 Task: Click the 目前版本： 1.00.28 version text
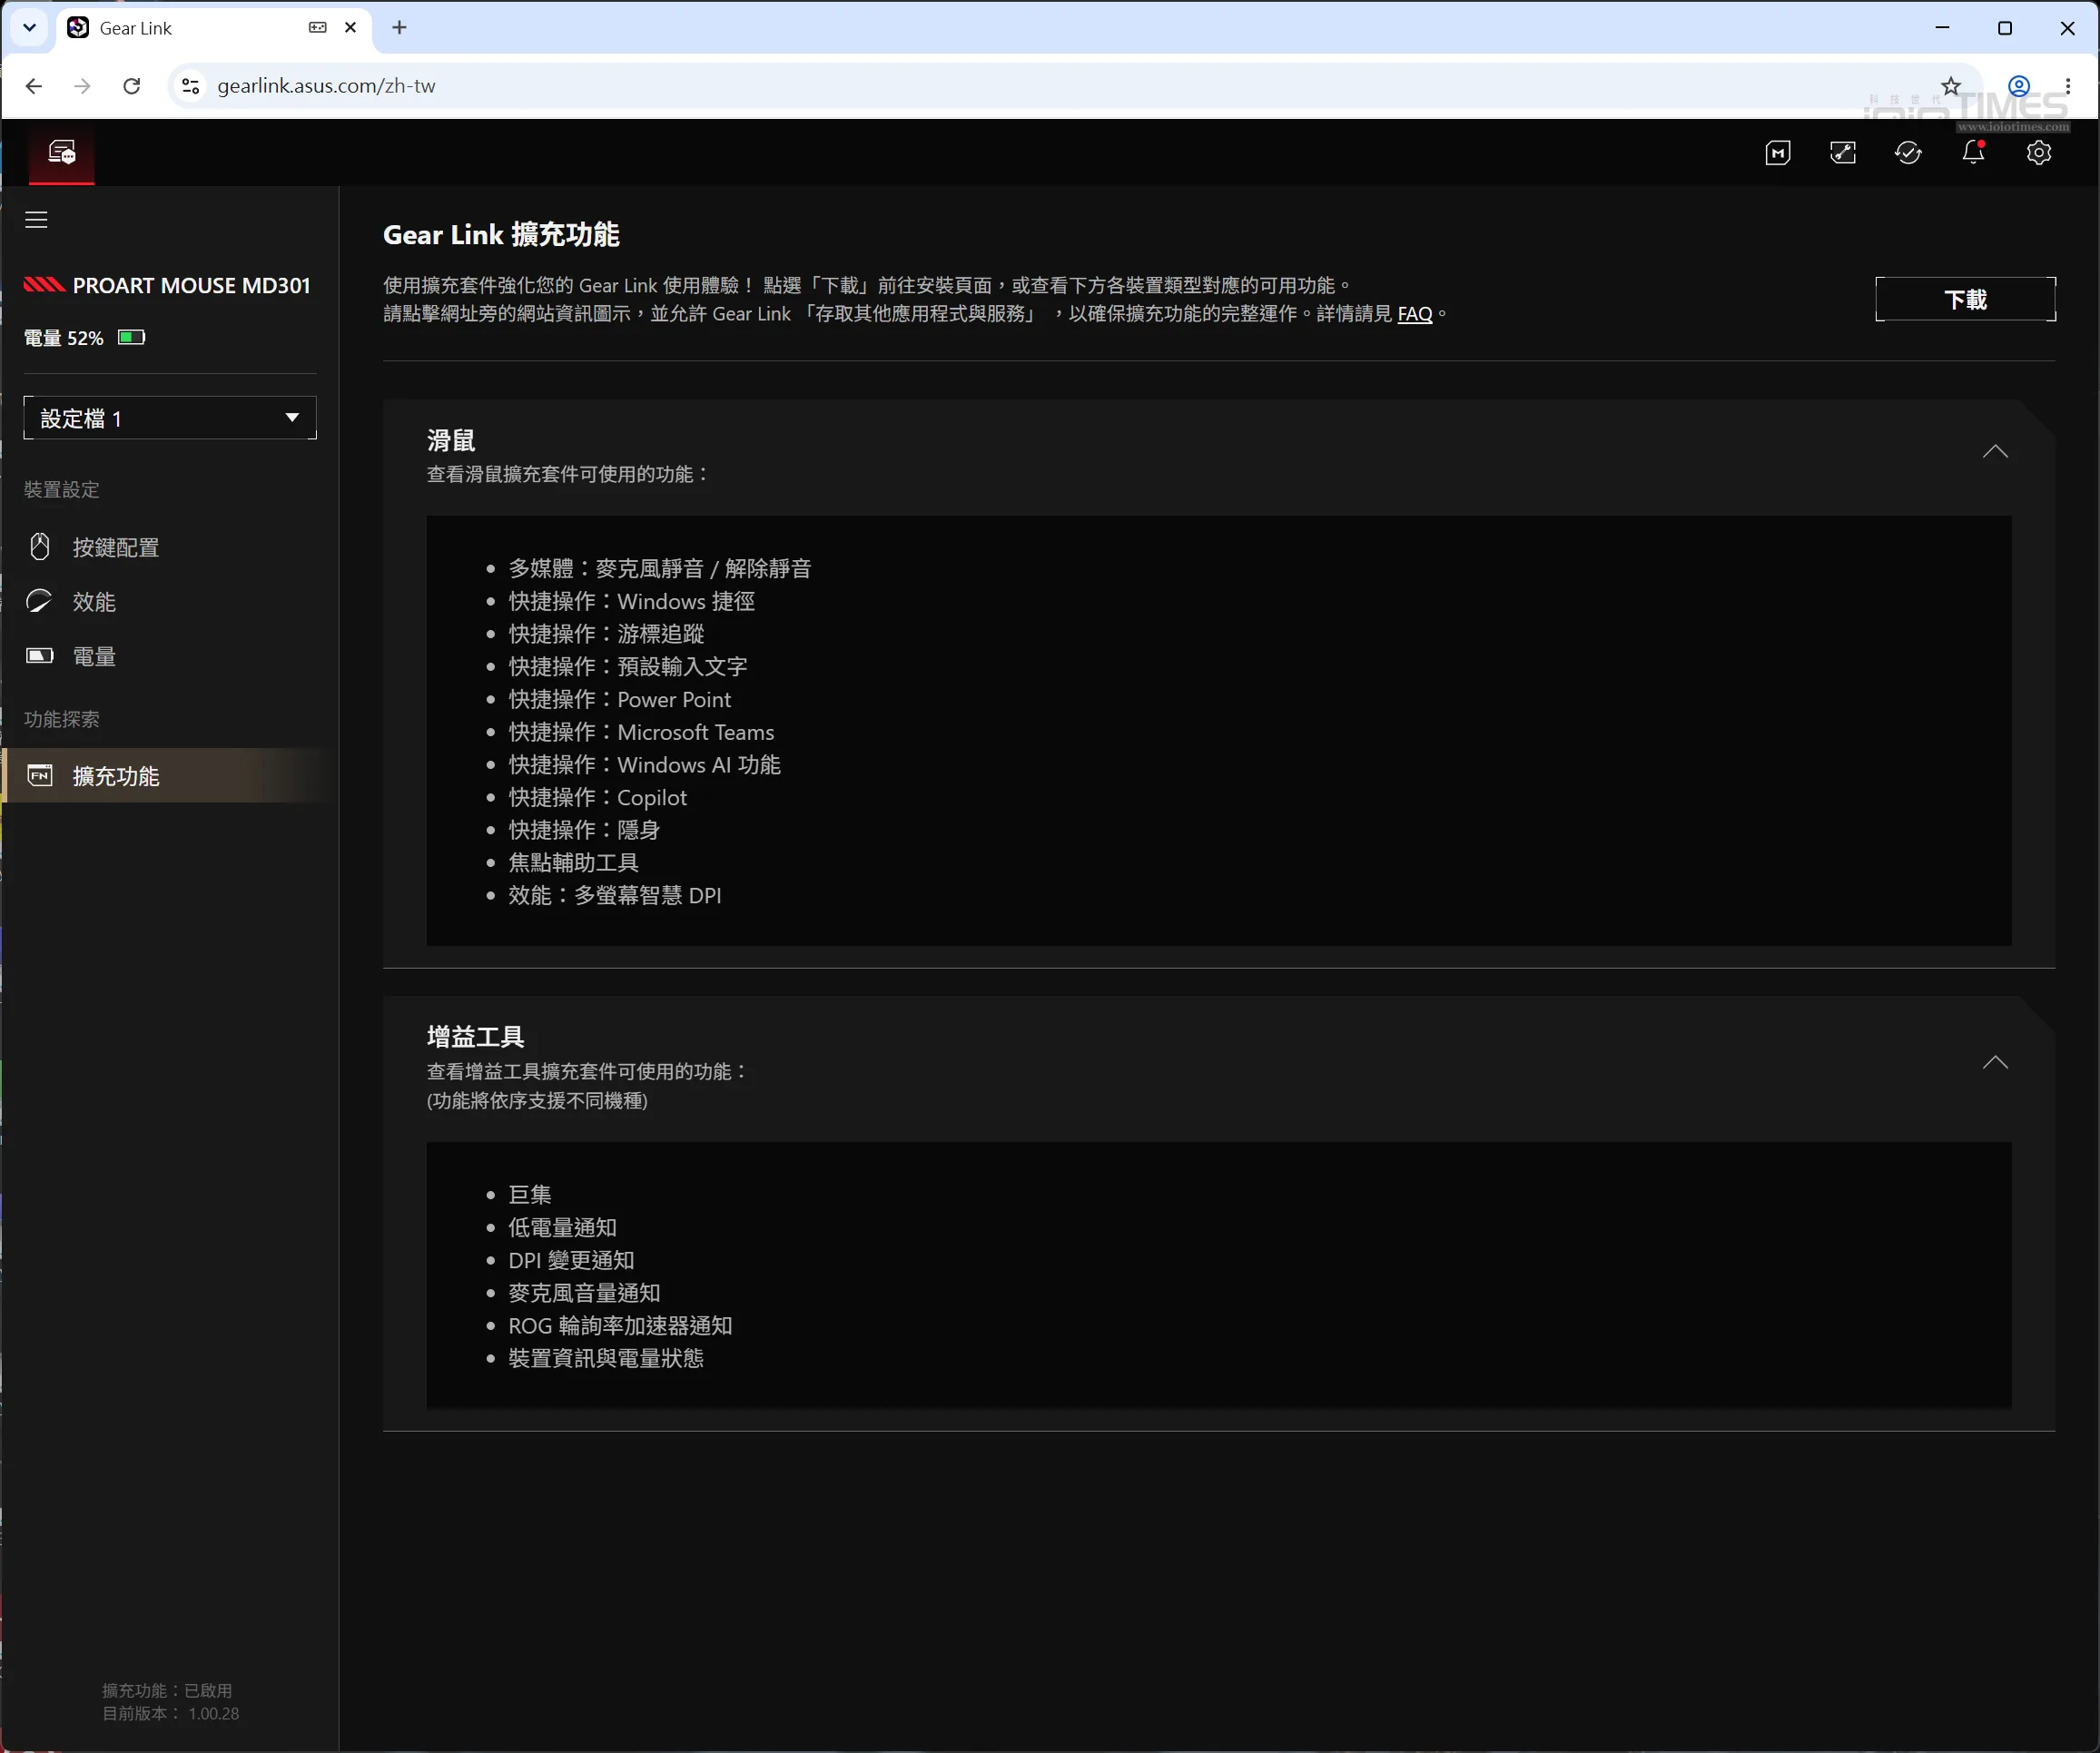click(171, 1714)
